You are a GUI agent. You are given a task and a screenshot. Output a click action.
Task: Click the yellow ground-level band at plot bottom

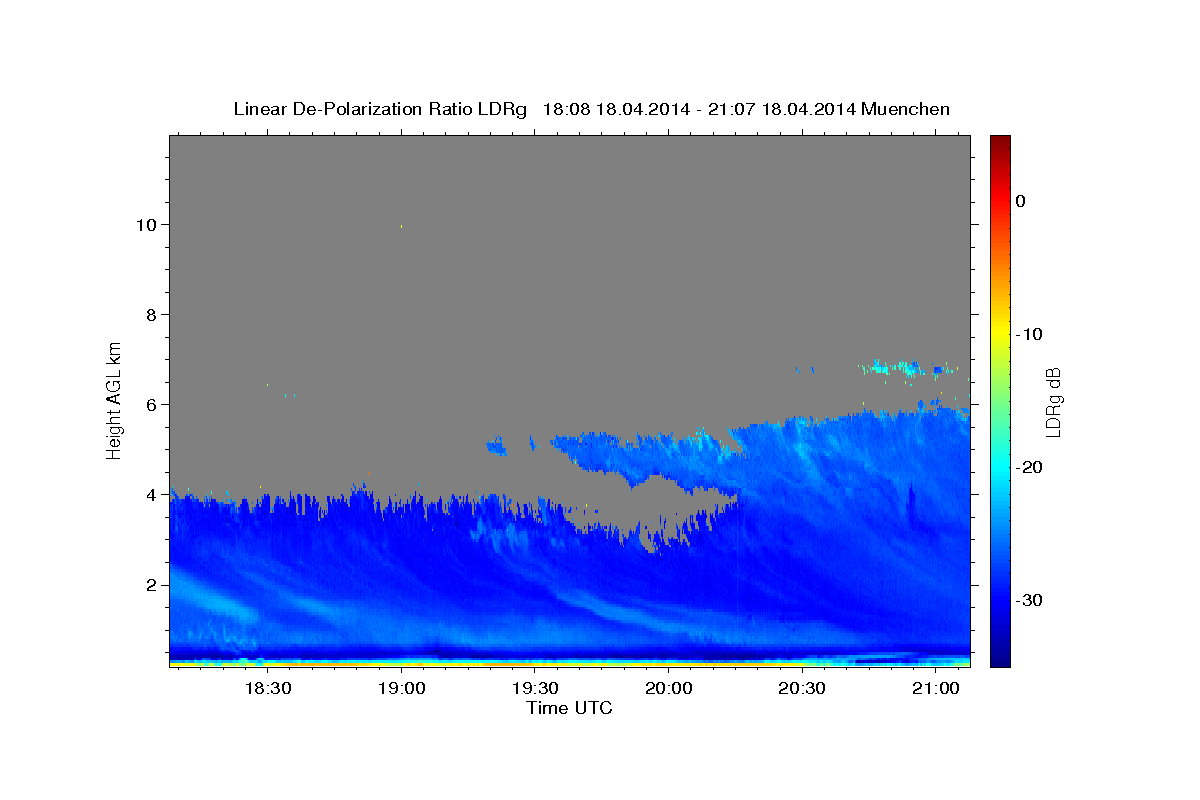pos(570,662)
